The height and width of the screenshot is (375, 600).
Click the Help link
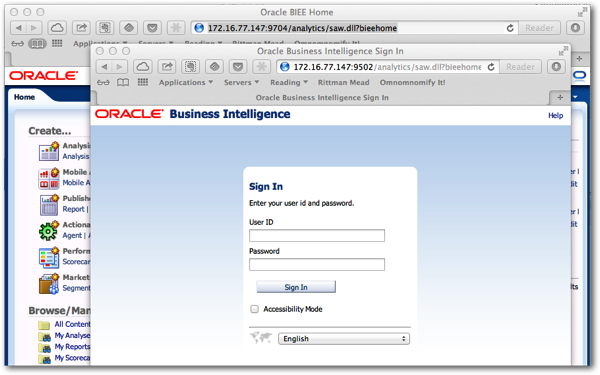555,116
